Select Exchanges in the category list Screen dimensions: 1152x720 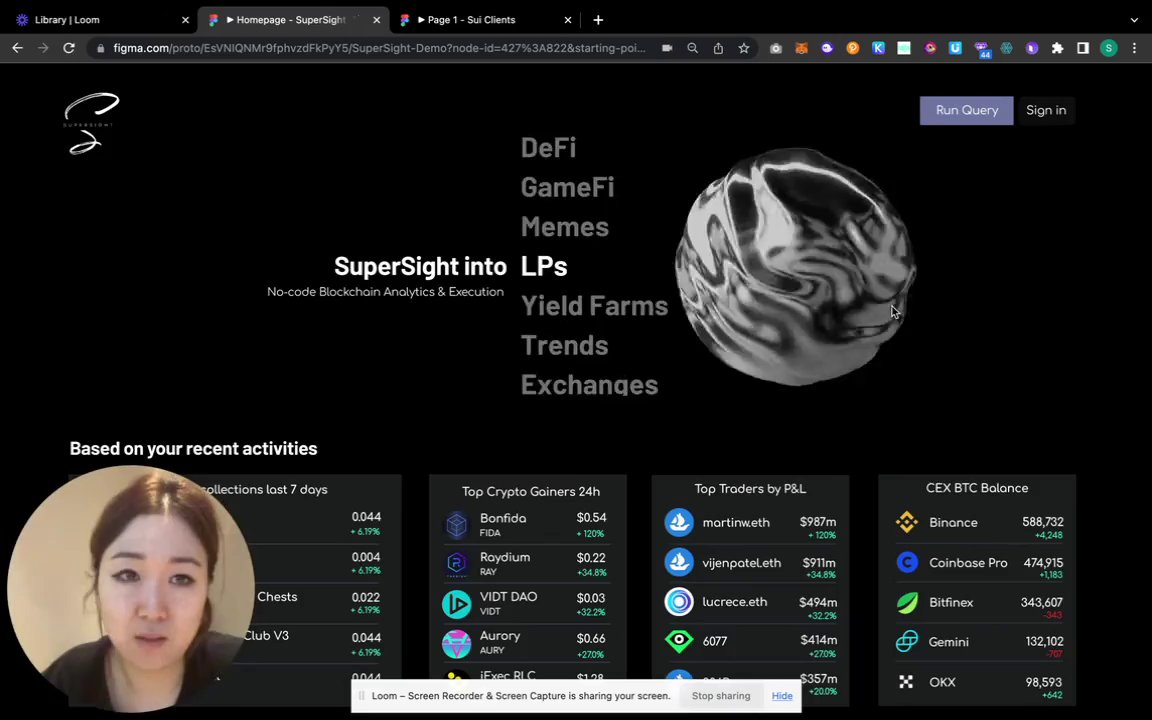589,384
